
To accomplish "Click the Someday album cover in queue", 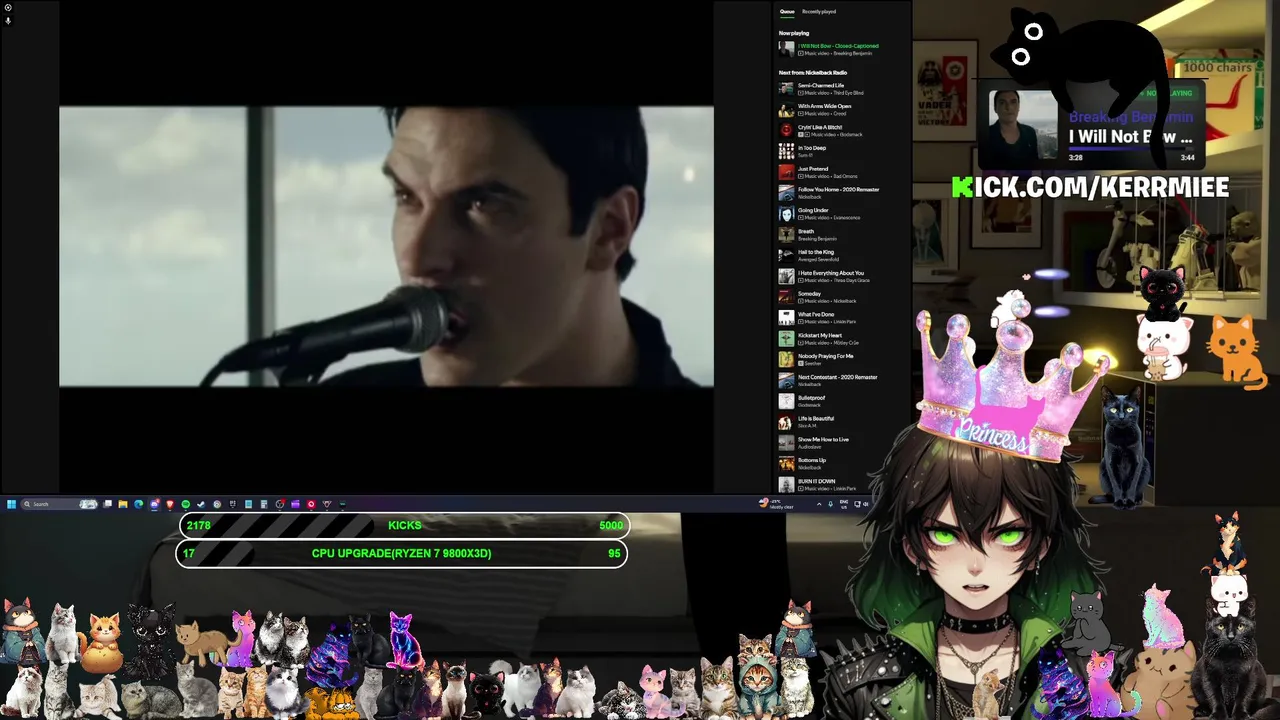I will point(787,297).
